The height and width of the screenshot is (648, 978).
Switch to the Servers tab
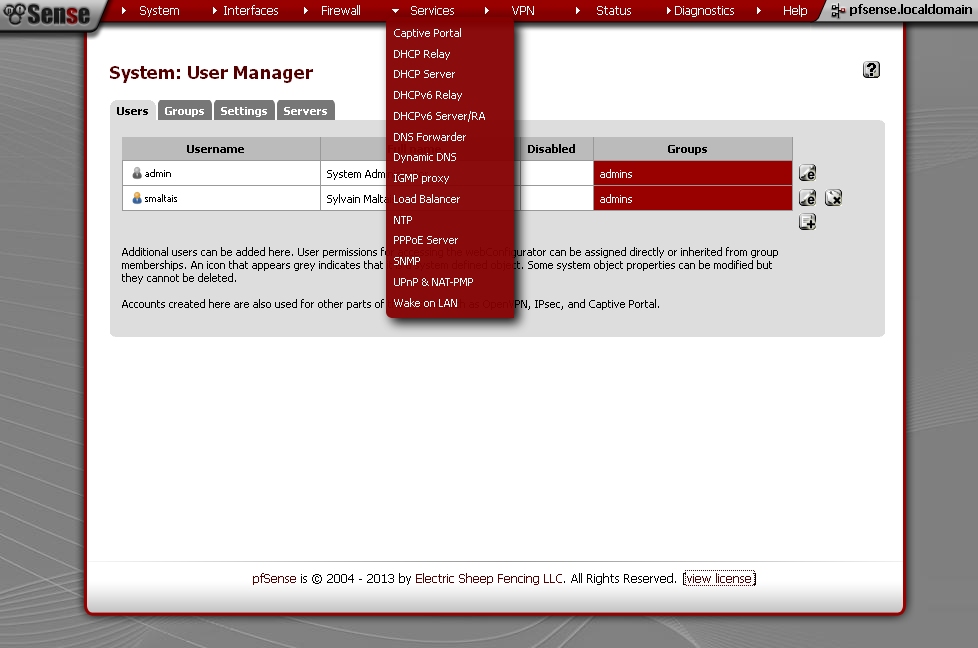(305, 111)
